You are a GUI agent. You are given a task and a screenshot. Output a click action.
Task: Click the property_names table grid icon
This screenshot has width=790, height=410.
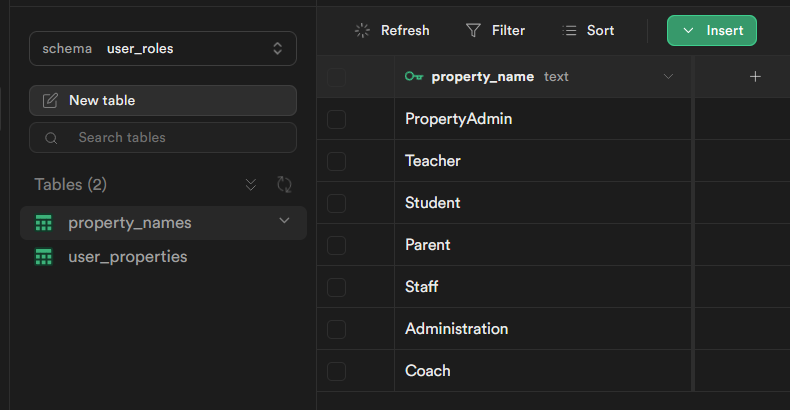[x=43, y=223]
